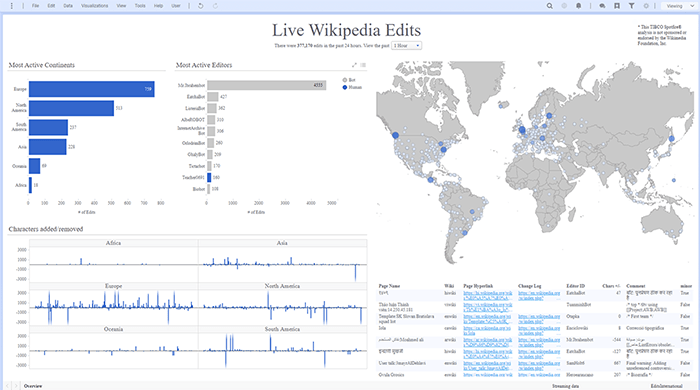This screenshot has width=700, height=390.
Task: Toggle the Human legend marker
Action: coord(345,87)
